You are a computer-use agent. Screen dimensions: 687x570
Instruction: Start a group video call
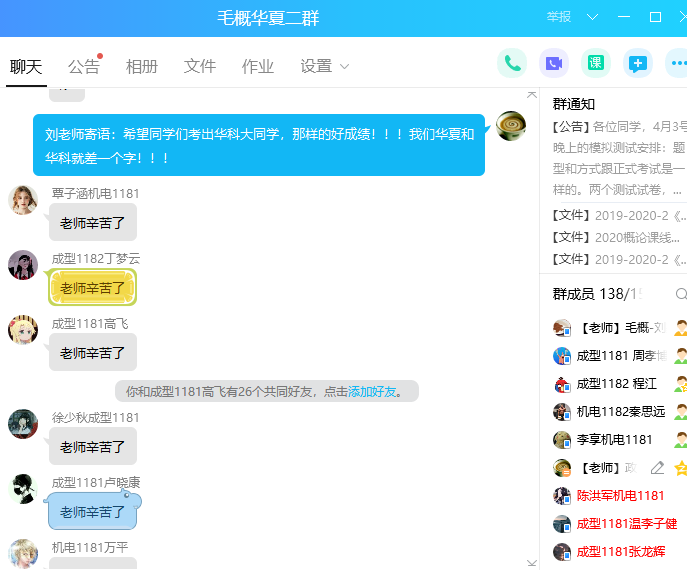[554, 63]
